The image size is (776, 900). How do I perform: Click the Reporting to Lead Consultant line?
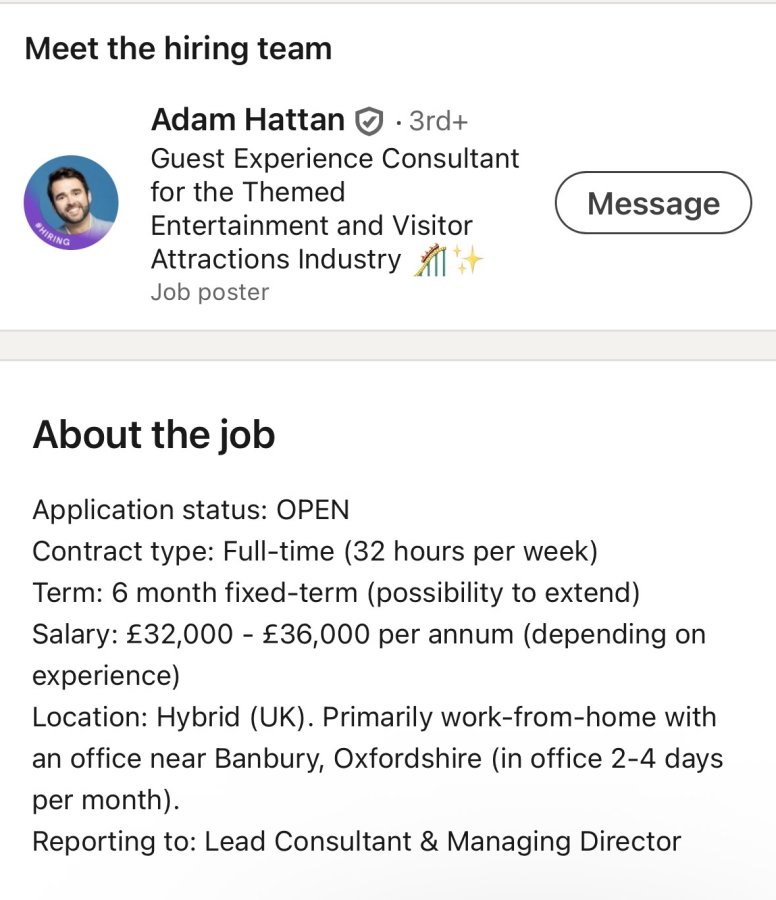click(357, 841)
